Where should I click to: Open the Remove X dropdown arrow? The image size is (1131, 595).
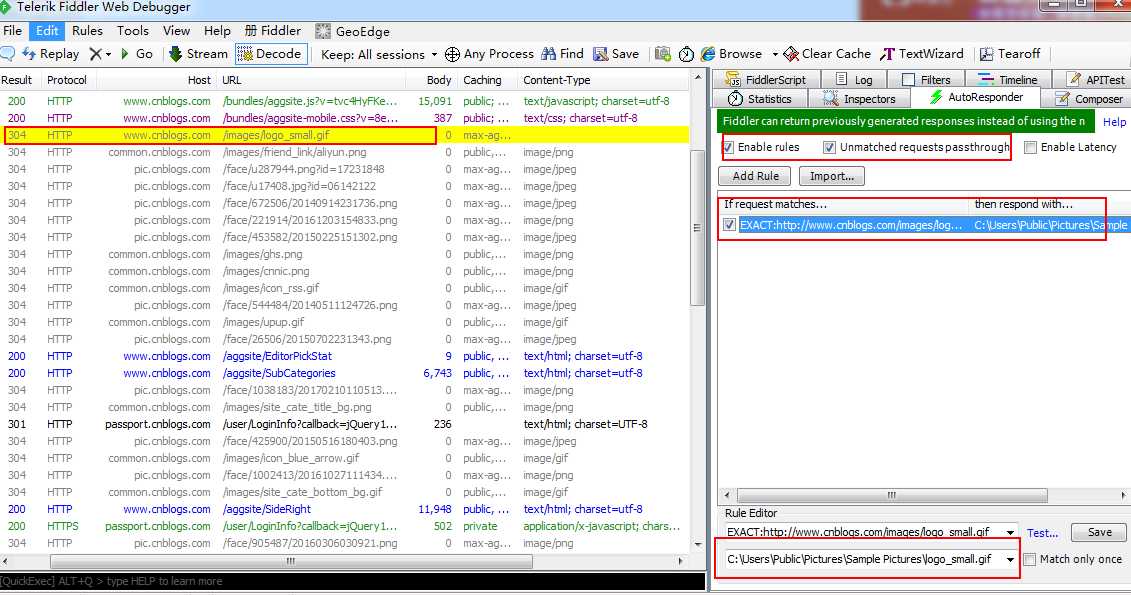pyautogui.click(x=108, y=55)
